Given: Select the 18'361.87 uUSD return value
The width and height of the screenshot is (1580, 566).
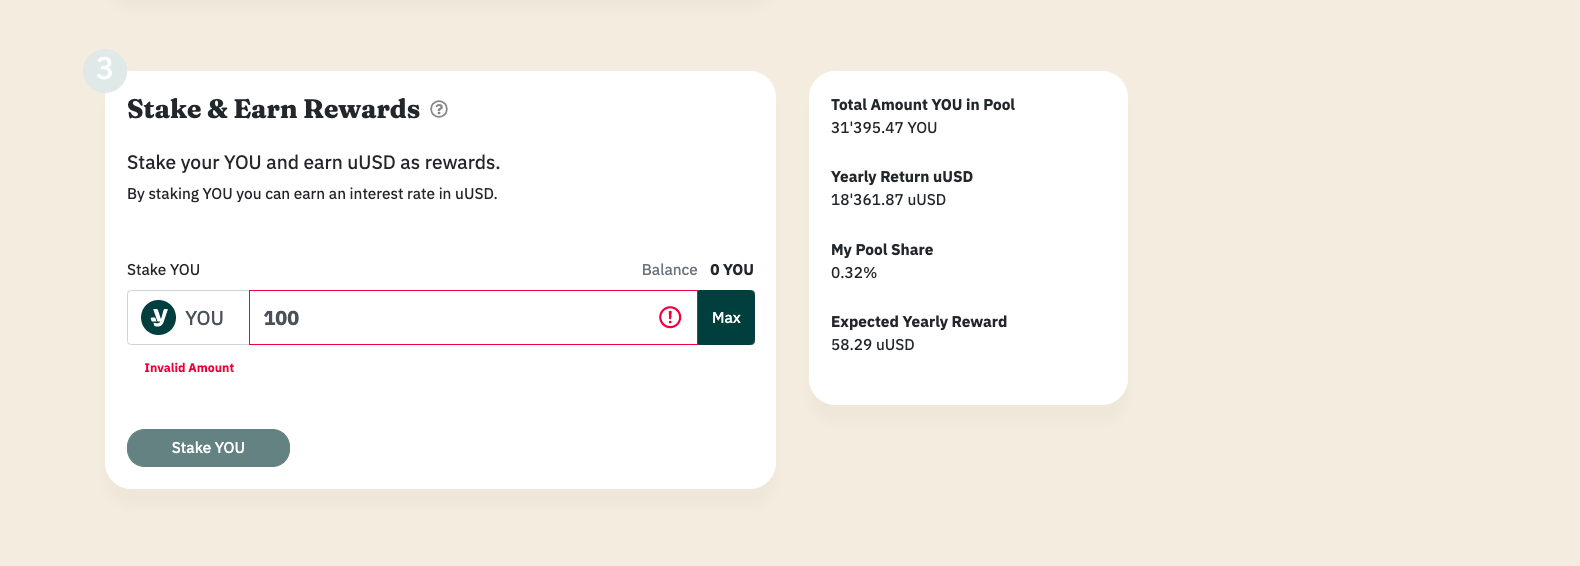Looking at the screenshot, I should click(888, 200).
